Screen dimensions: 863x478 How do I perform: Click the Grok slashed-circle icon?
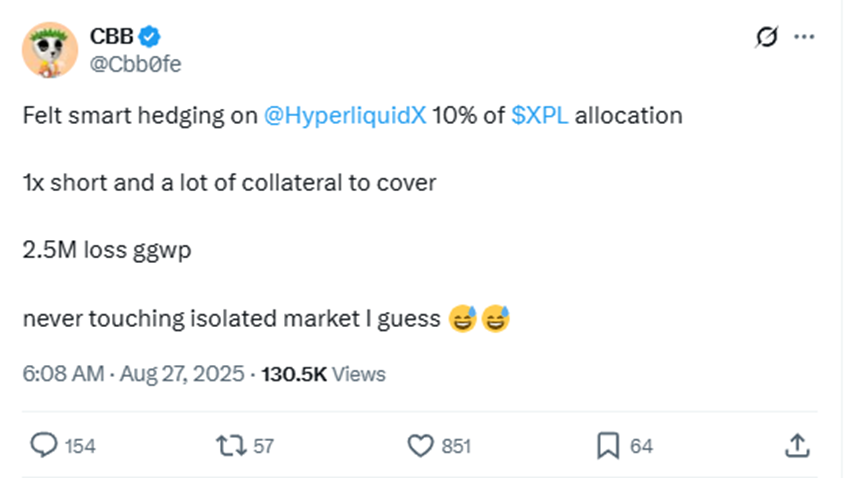click(769, 37)
